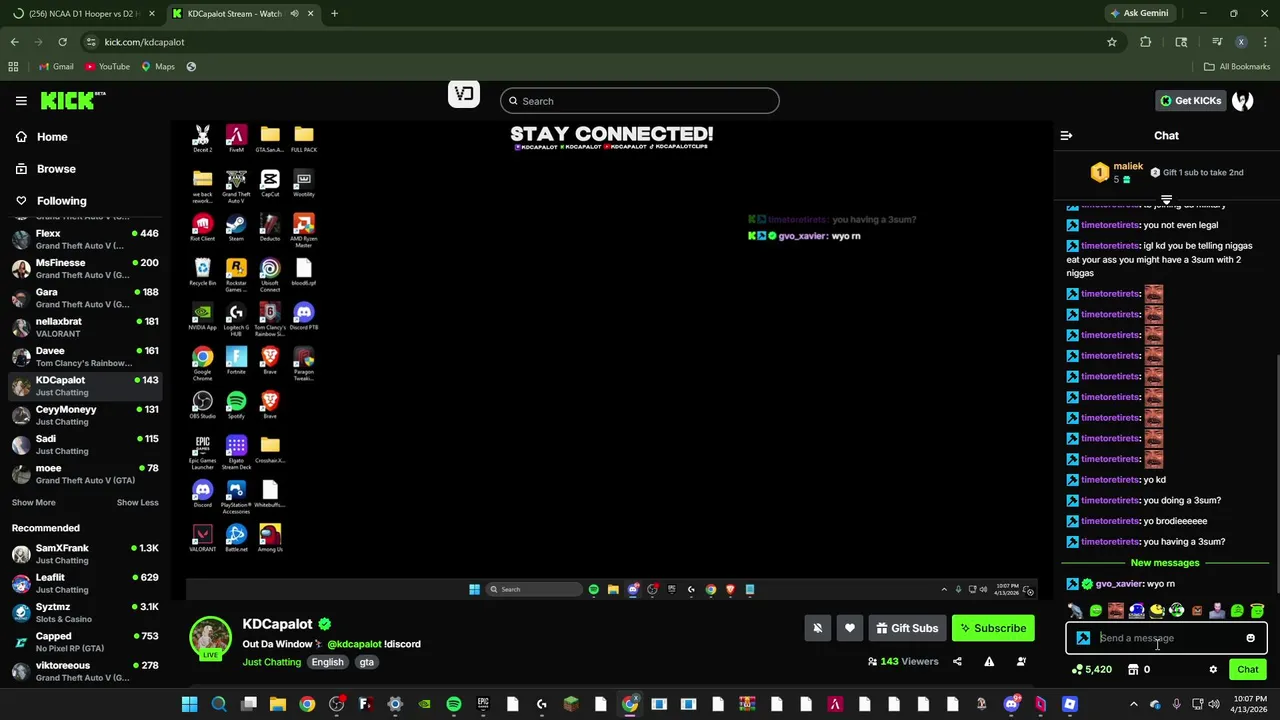Image resolution: width=1280 pixels, height=720 pixels.
Task: Open a new Chrome tab
Action: coord(334,13)
